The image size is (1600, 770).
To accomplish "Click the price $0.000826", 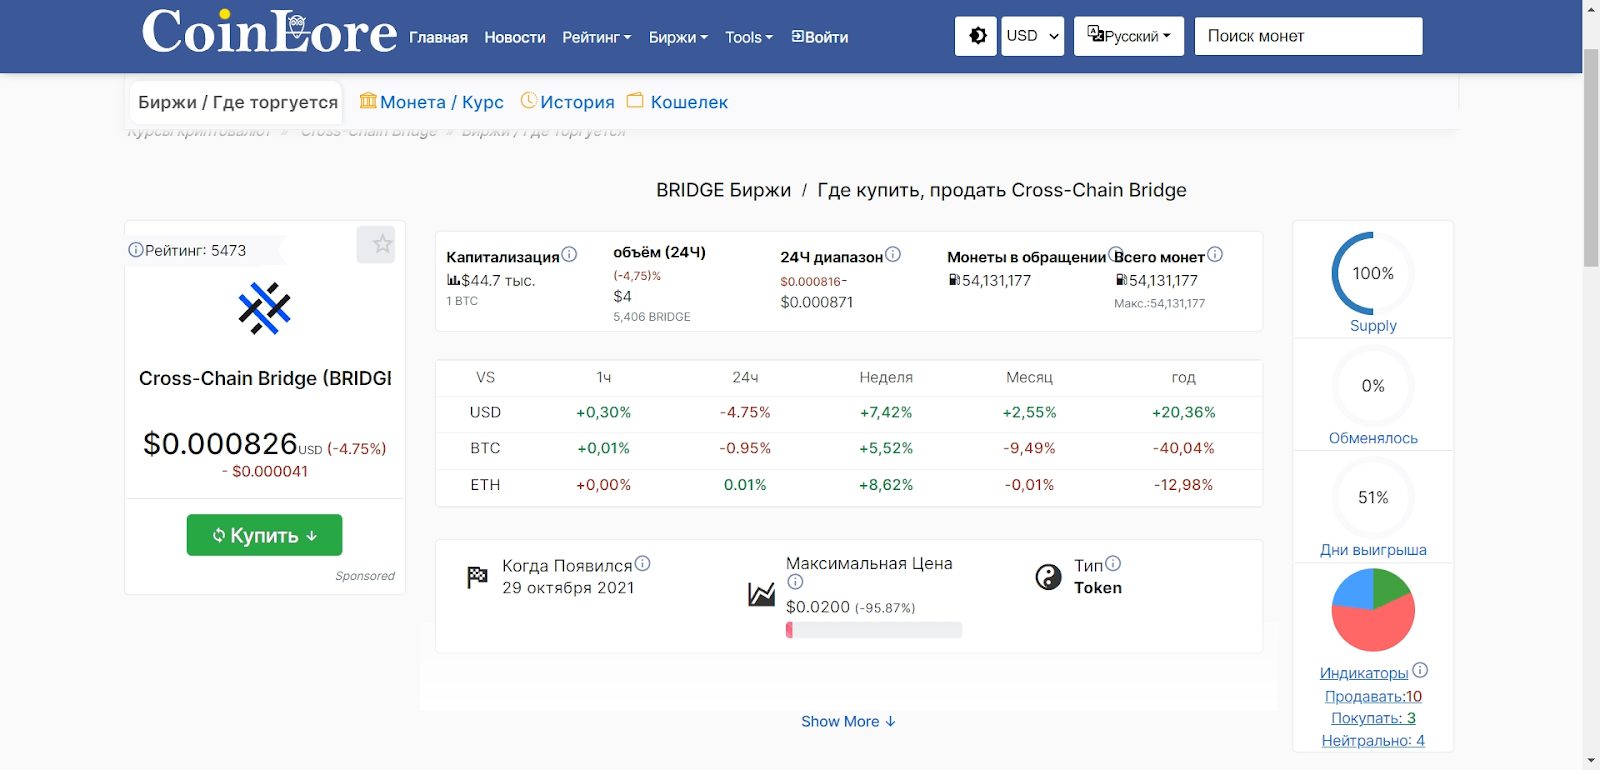I will tap(220, 443).
